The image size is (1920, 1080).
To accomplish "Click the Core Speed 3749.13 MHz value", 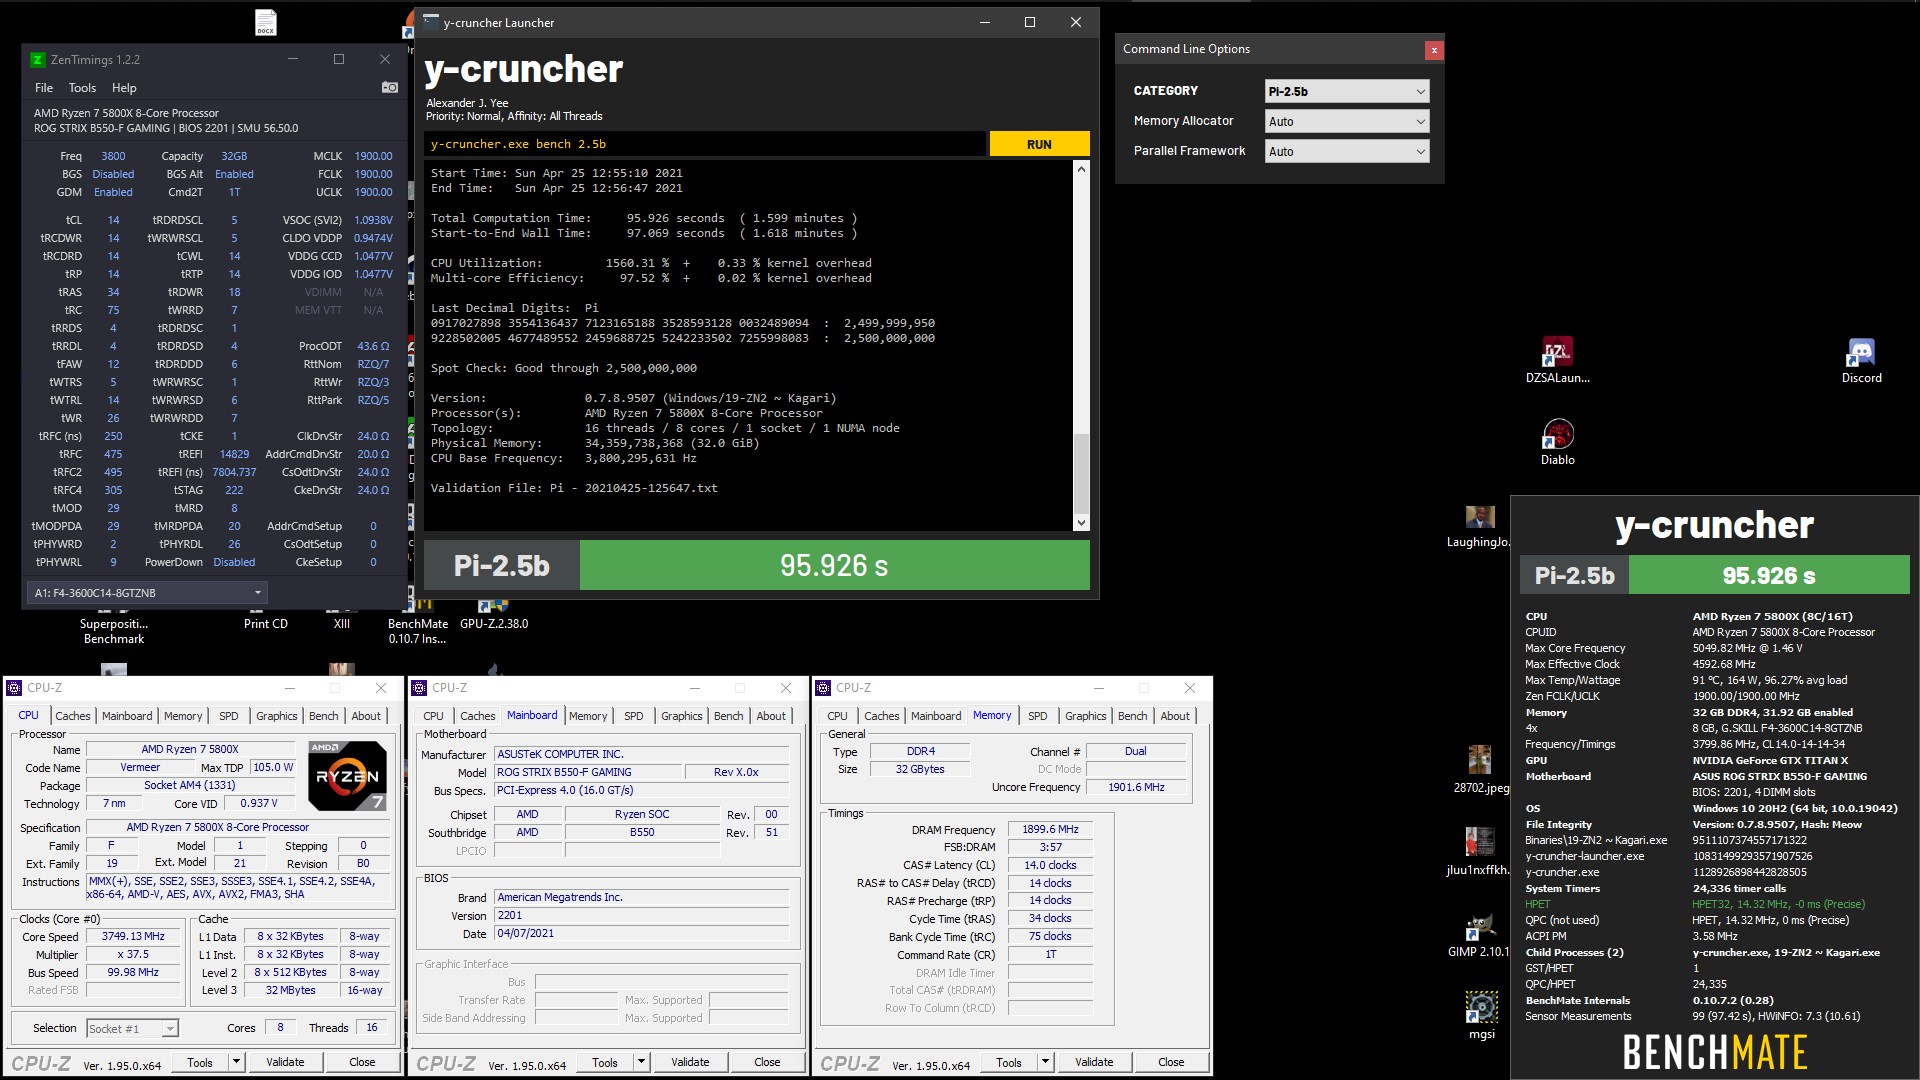I will [x=133, y=936].
